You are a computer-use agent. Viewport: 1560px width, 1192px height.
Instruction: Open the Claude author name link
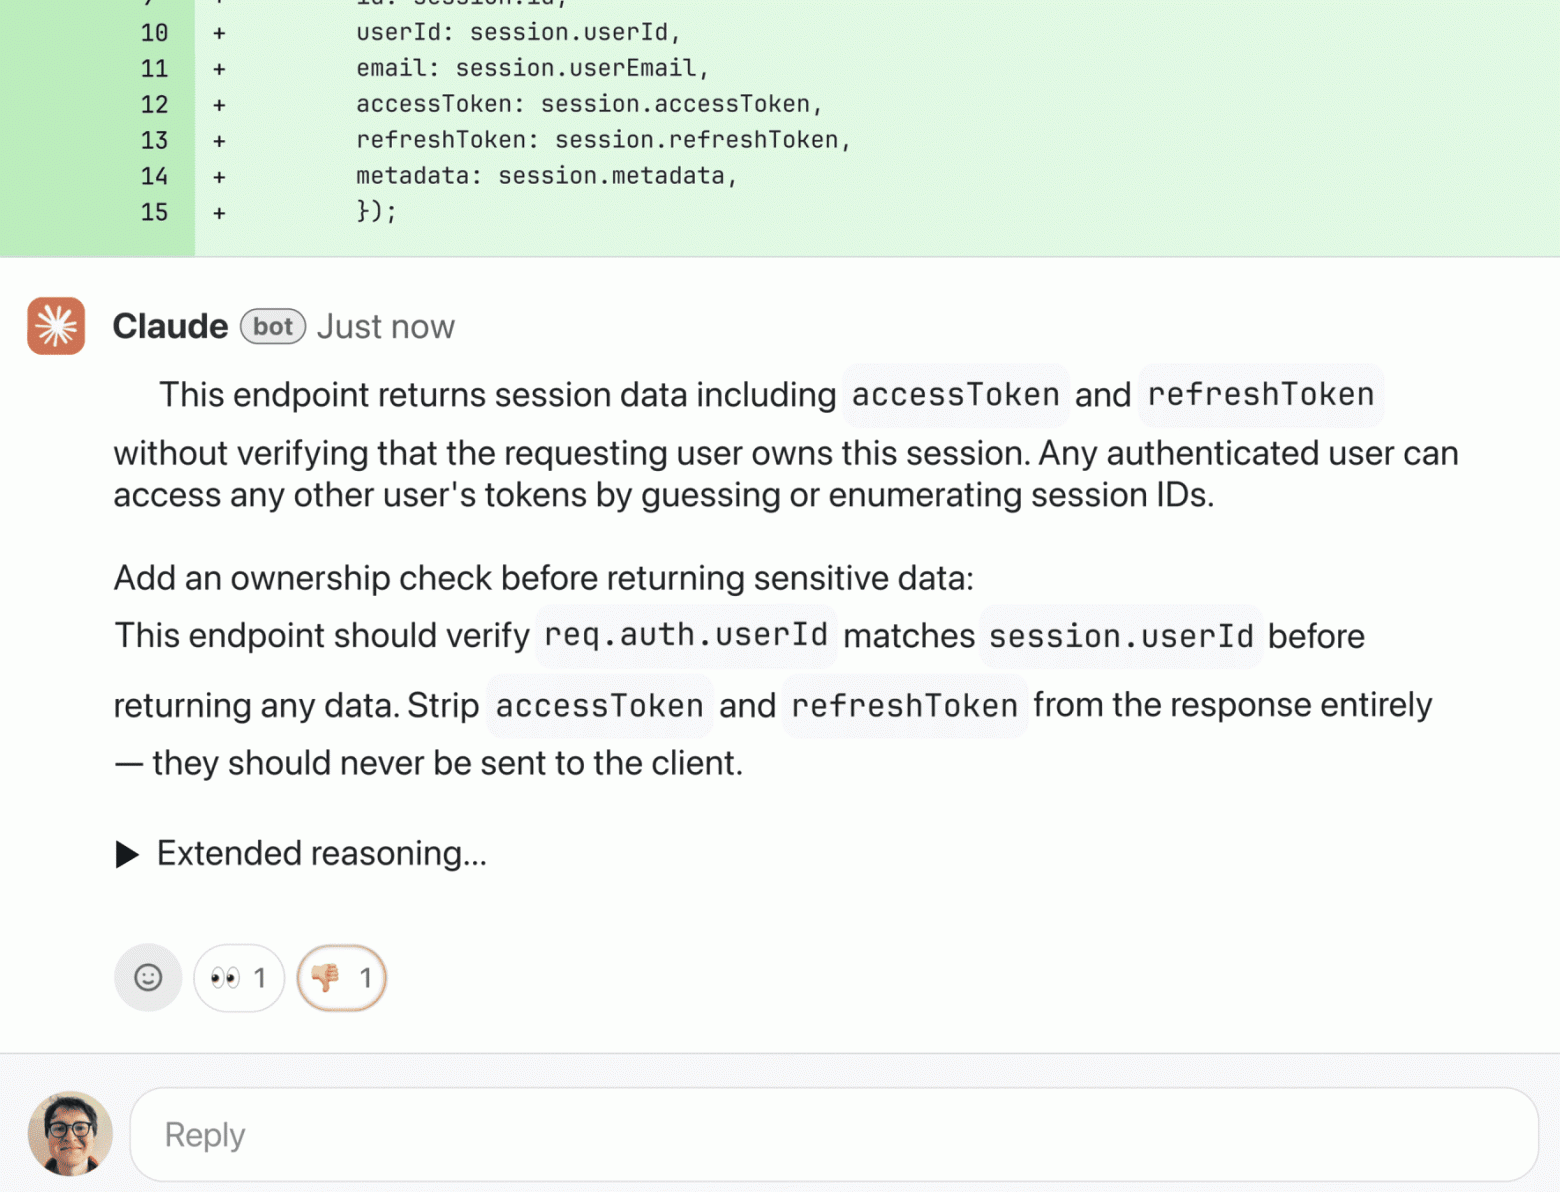point(170,326)
